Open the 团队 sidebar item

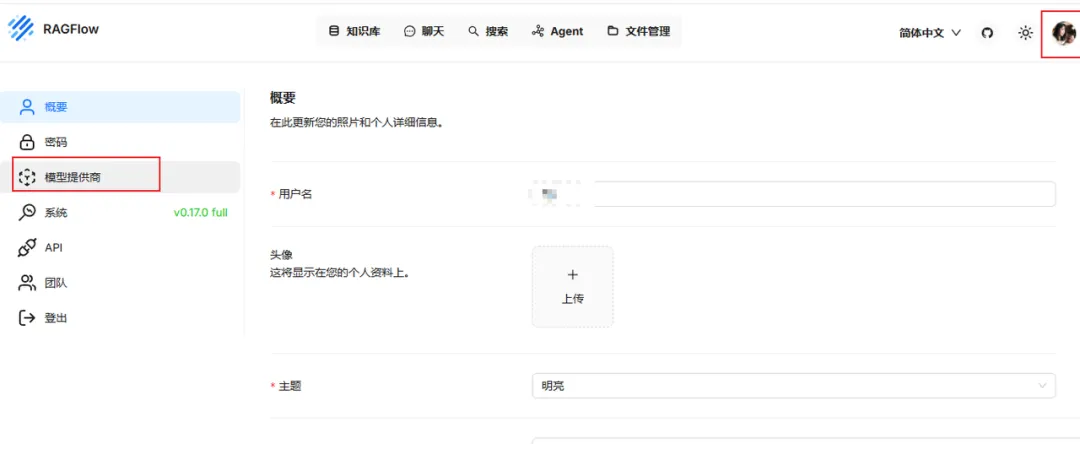point(120,283)
